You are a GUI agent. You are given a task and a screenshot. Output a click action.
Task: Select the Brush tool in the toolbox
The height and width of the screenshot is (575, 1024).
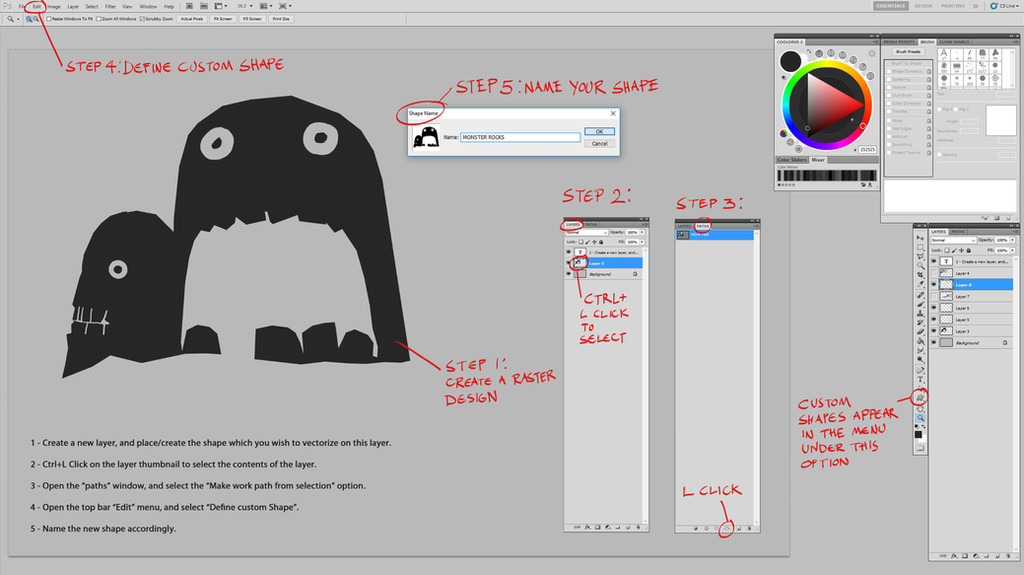(920, 304)
